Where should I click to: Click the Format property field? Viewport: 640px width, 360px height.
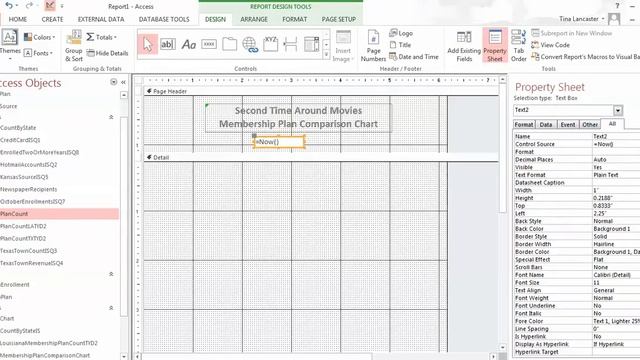(x=616, y=152)
